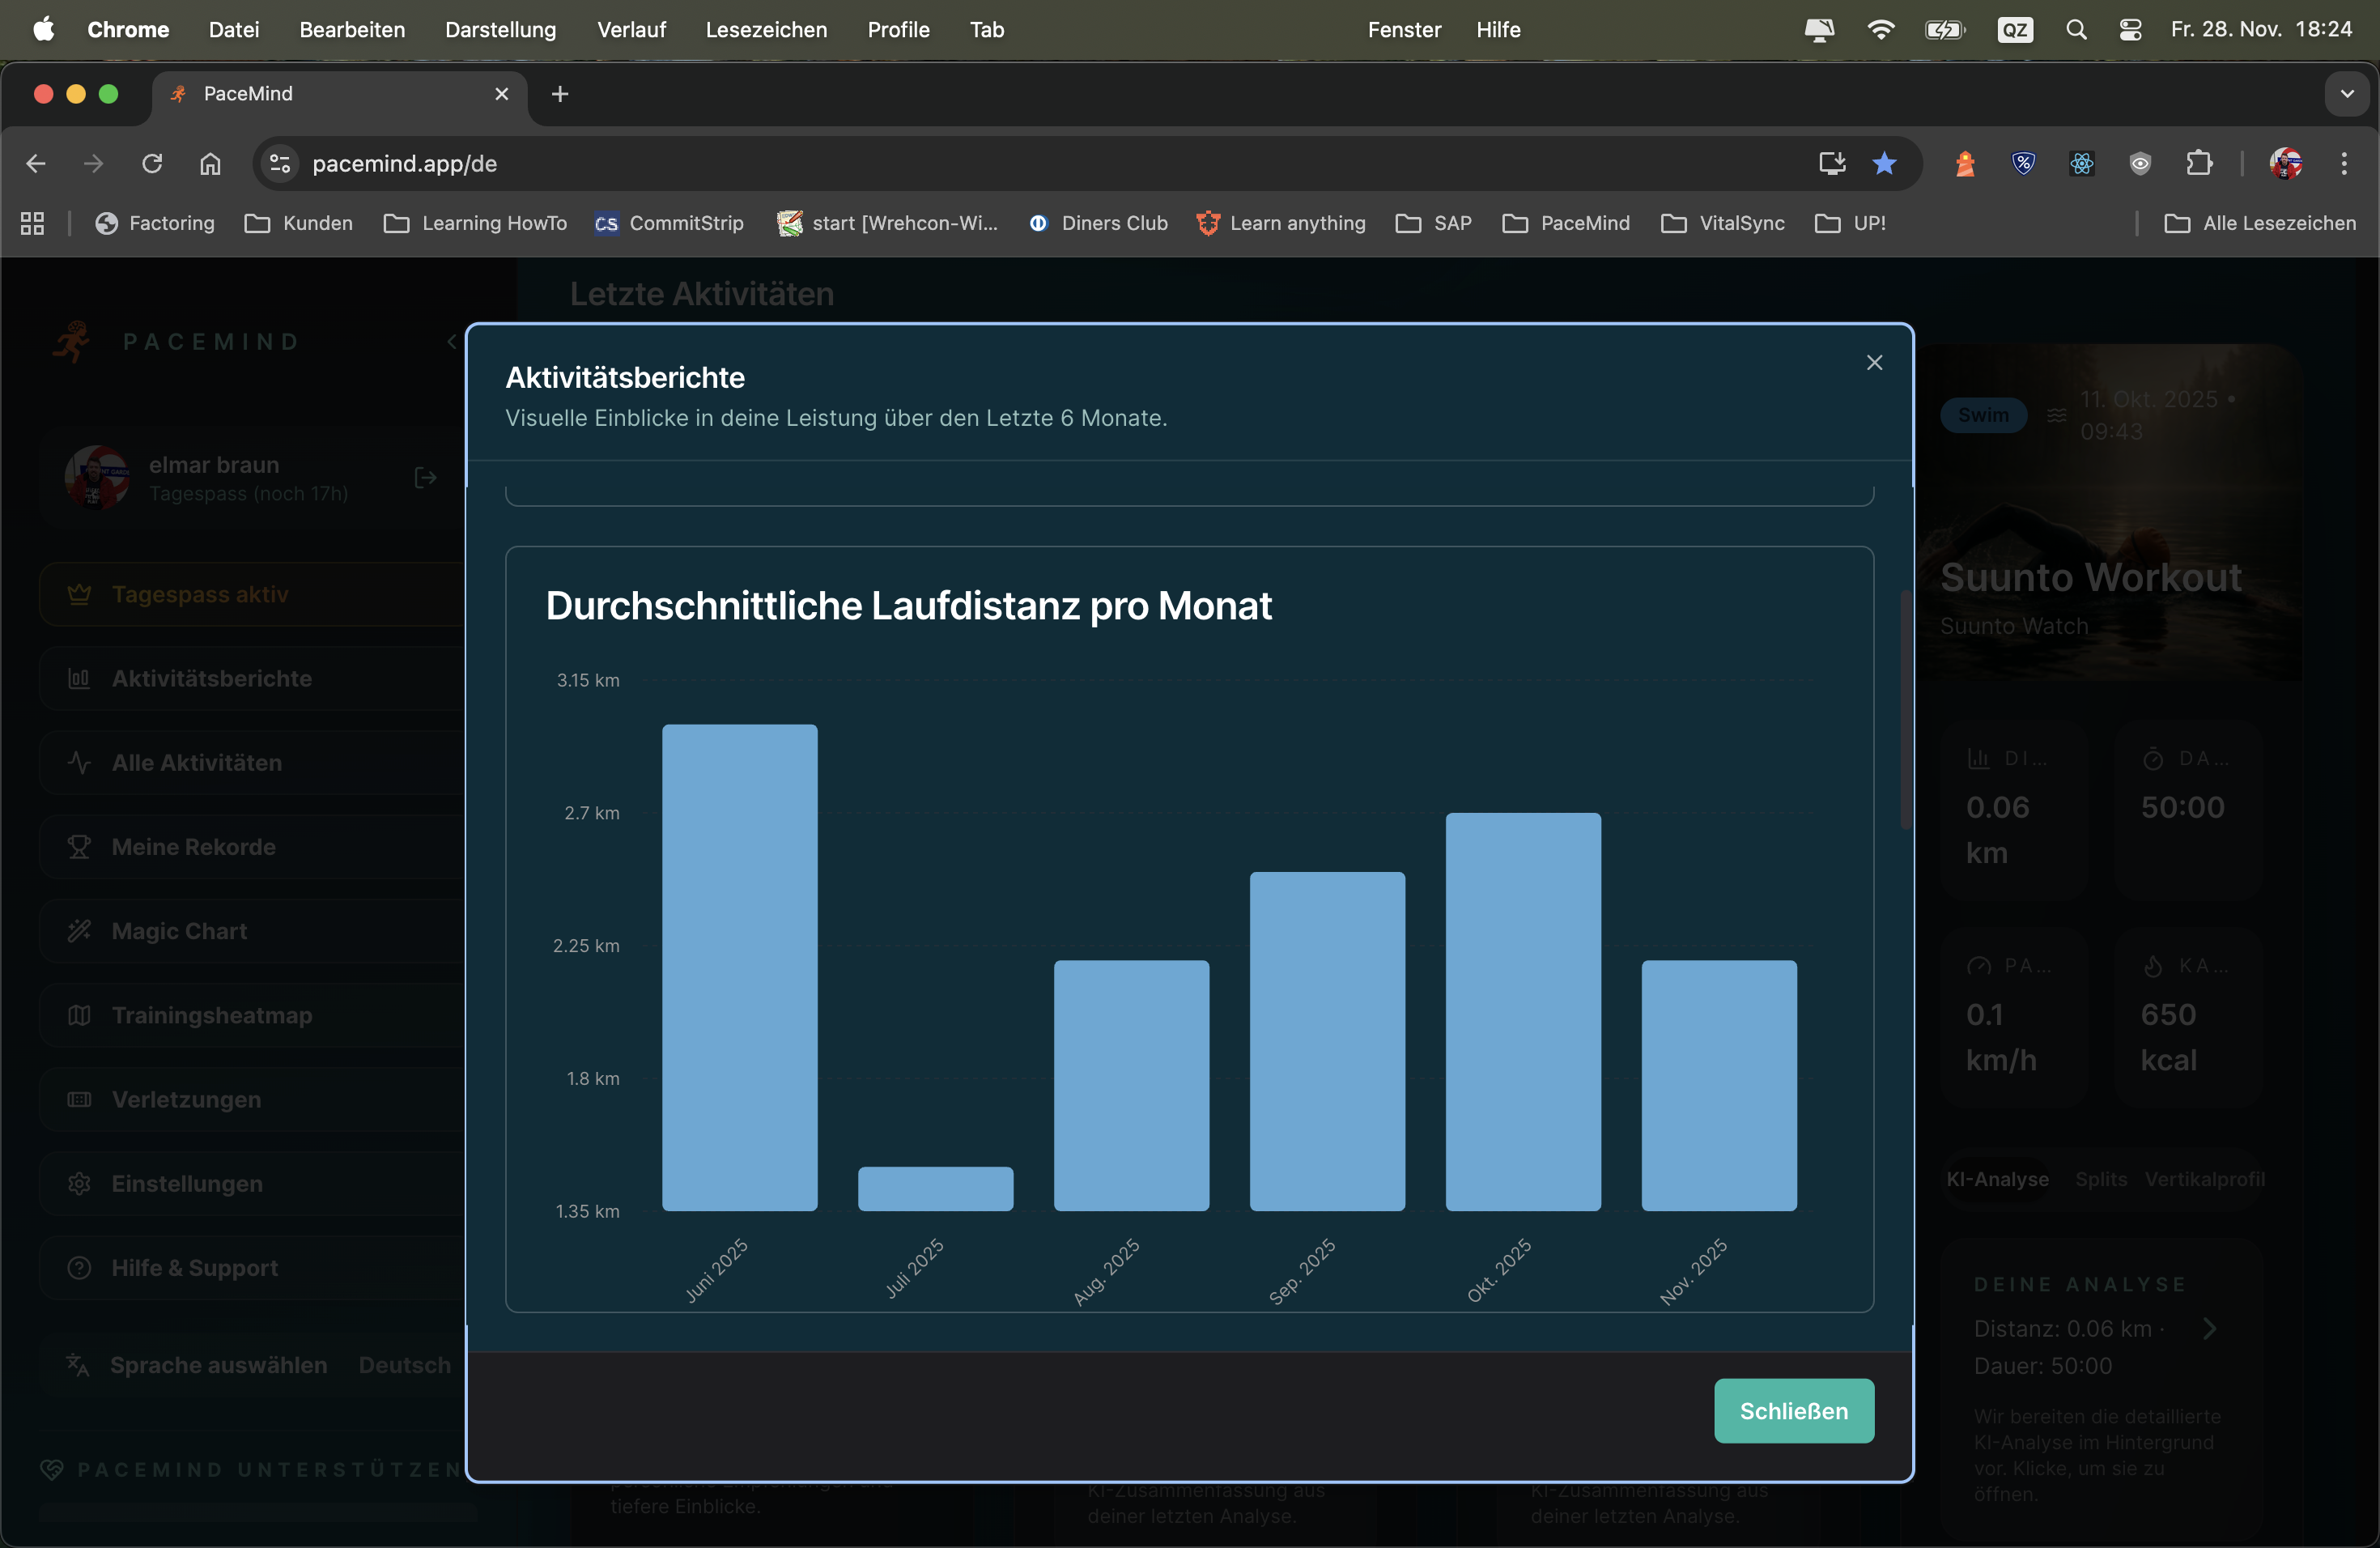Open the Verlauf menu
Image resolution: width=2380 pixels, height=1548 pixels.
point(631,29)
